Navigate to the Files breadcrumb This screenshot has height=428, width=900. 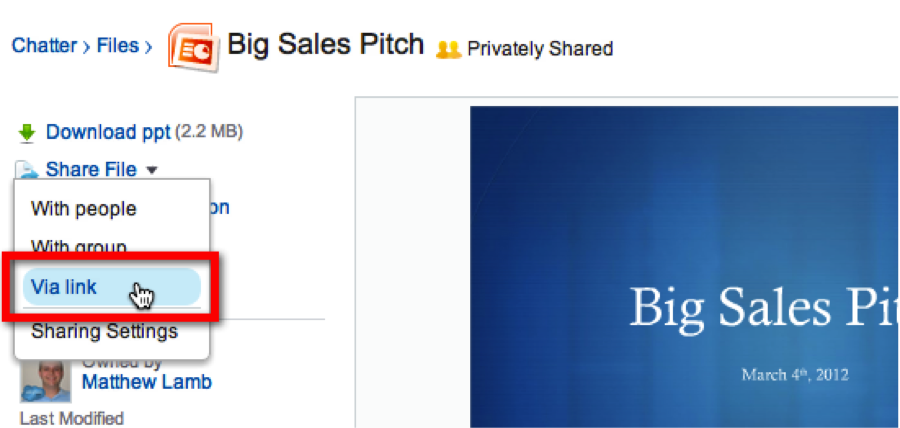coord(118,46)
